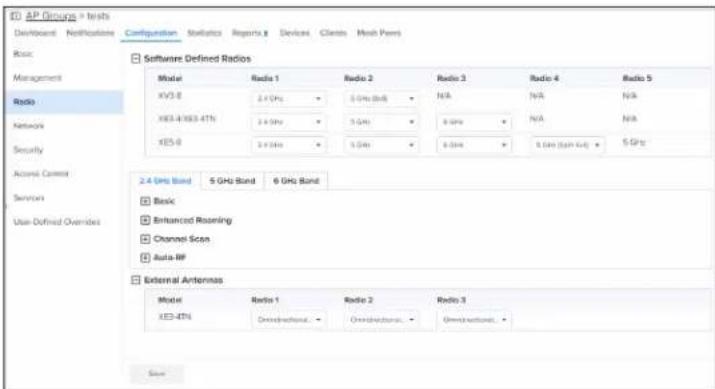Open XE5-8 Radio 4 band dropdown
Viewport: 715px width, 389px height.
click(567, 145)
